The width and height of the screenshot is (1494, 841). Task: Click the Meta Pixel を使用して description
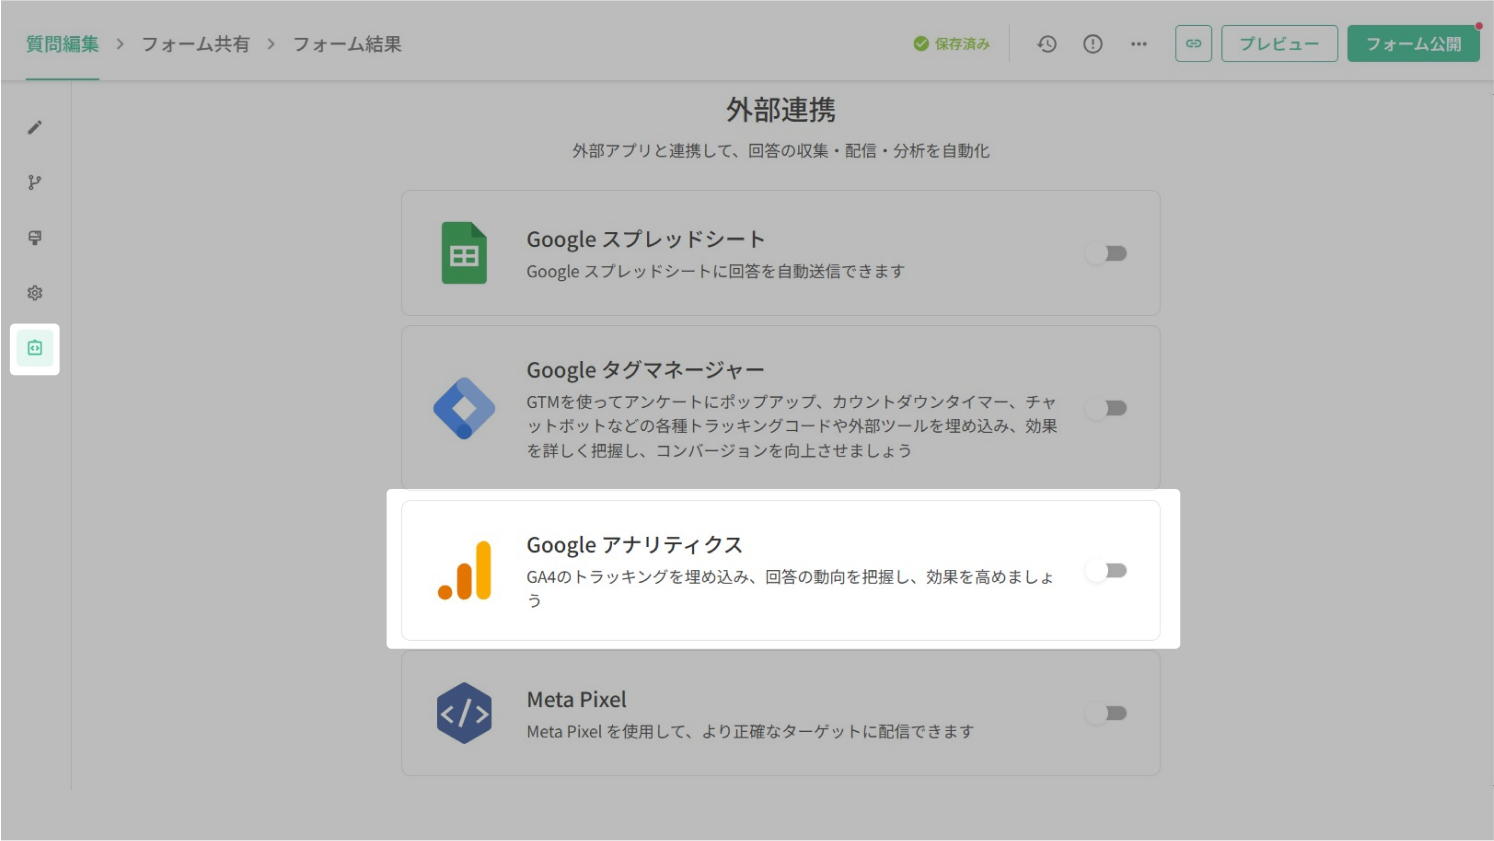750,732
